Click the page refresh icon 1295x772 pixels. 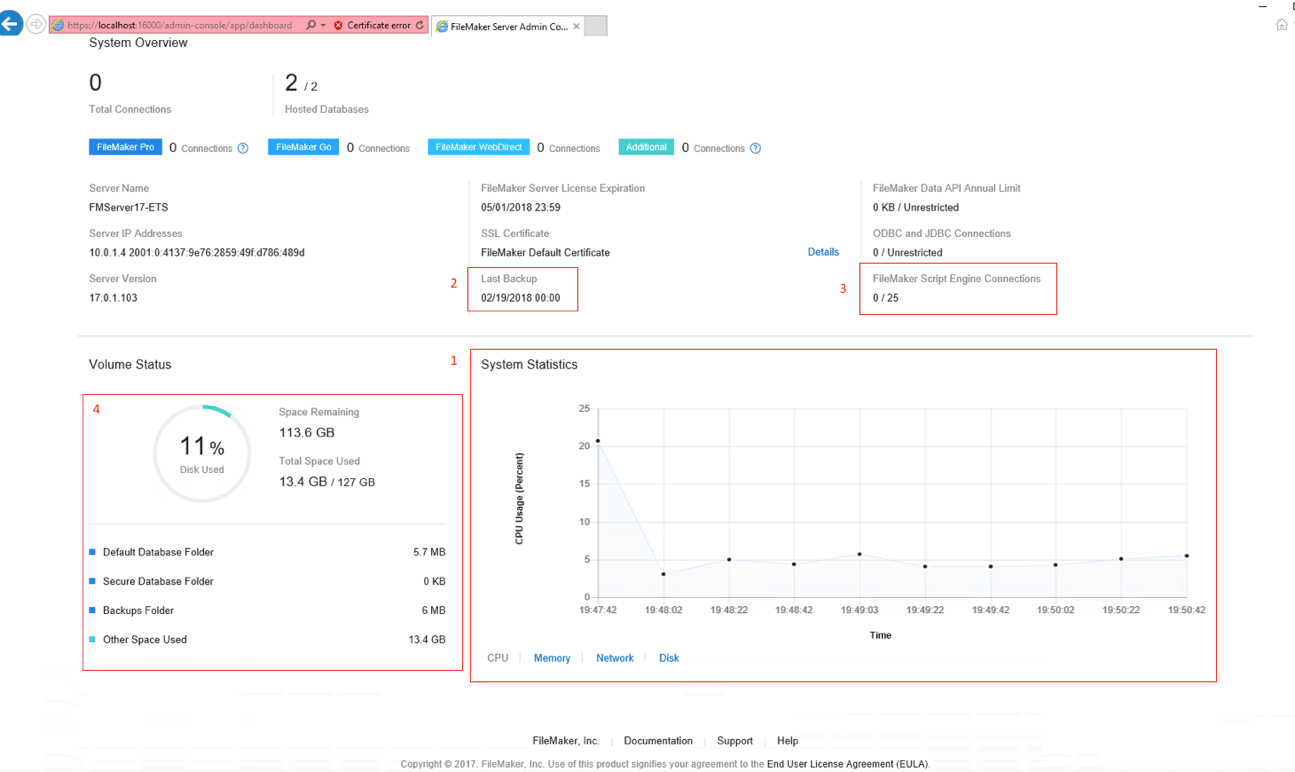tap(420, 25)
